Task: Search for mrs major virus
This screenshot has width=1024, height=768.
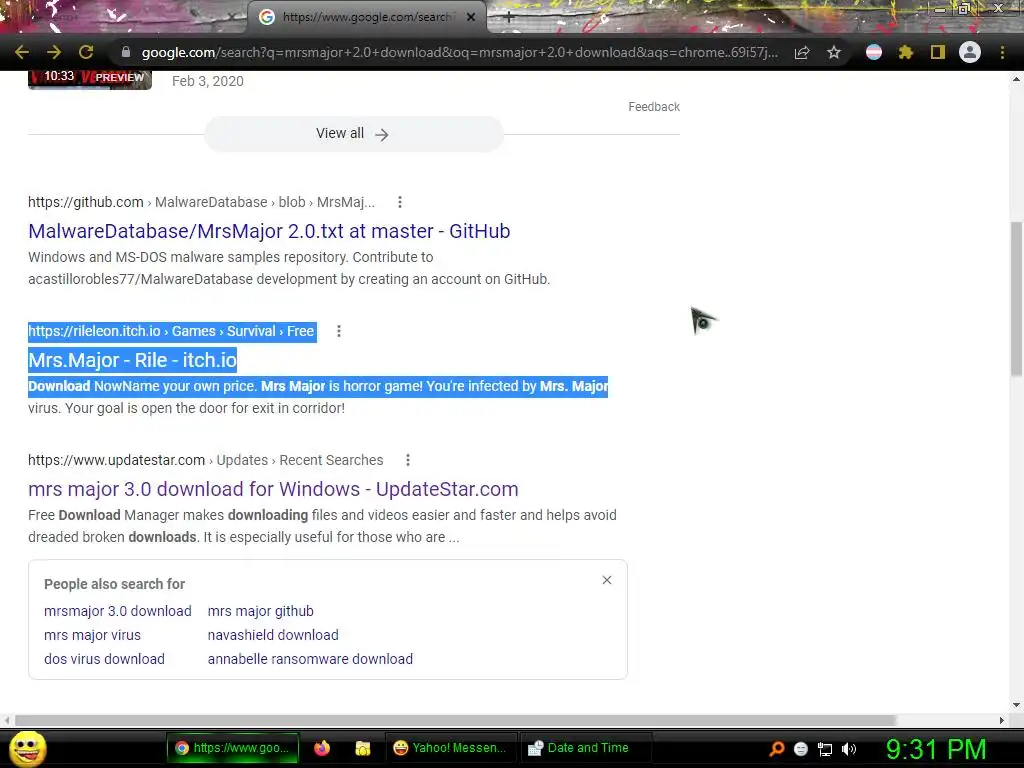Action: [x=92, y=635]
